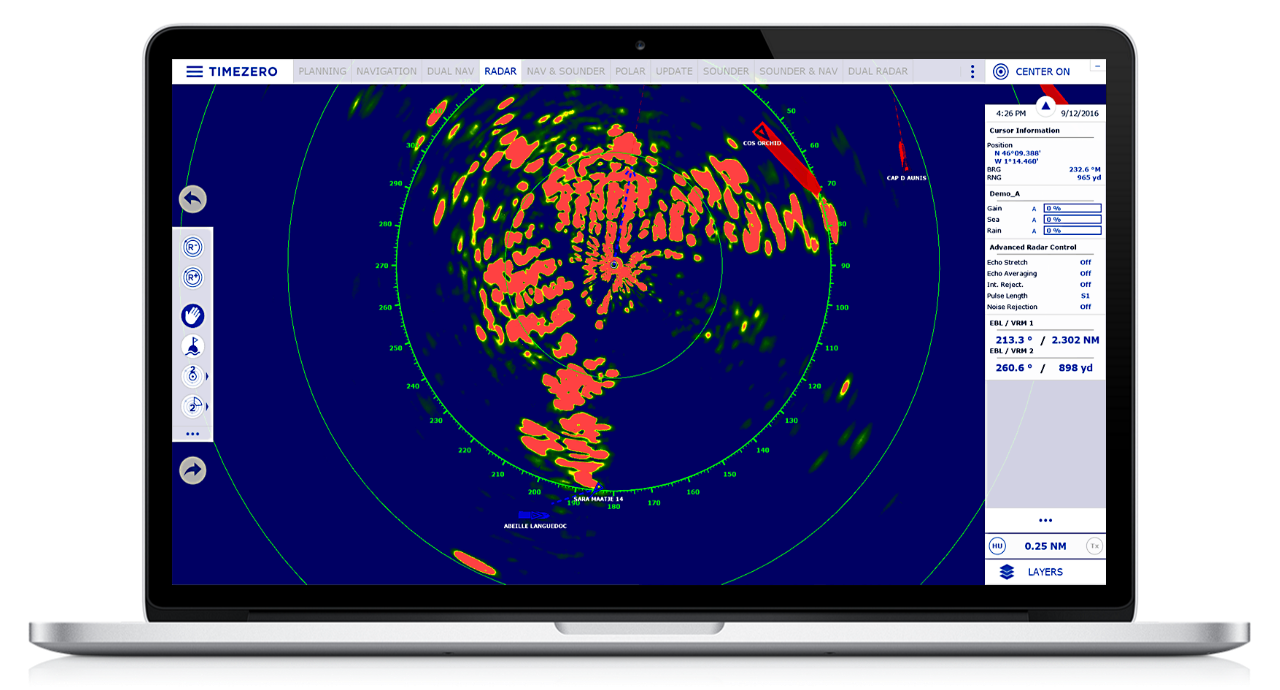Toggle Echo Stretch Off setting

[1085, 262]
